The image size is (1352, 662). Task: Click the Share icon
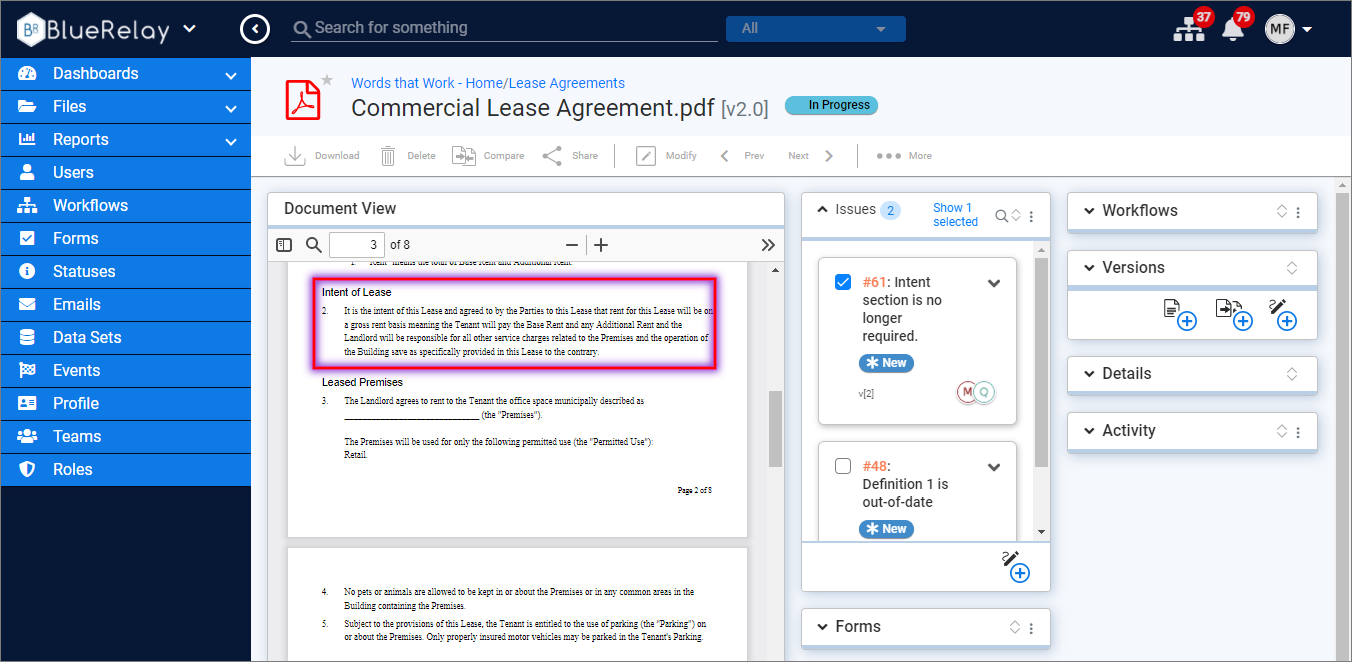click(x=552, y=156)
